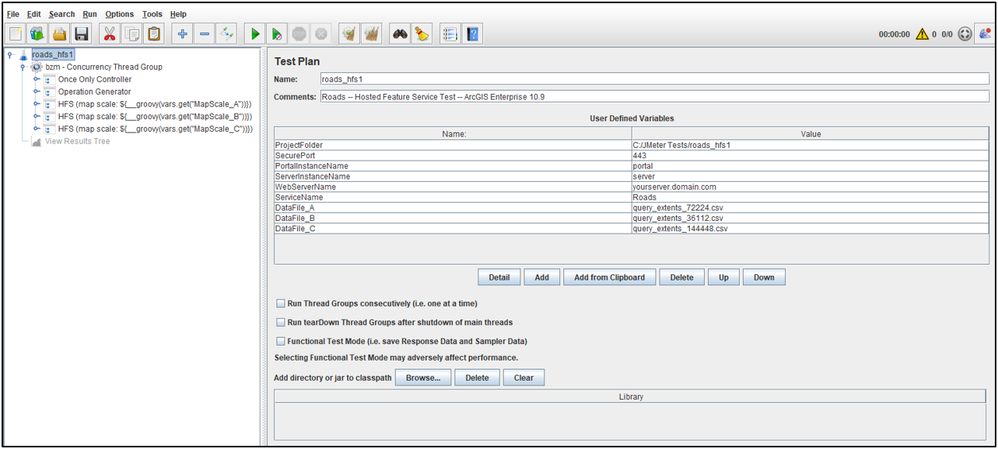Open the Options menu
The image size is (998, 449).
click(120, 14)
